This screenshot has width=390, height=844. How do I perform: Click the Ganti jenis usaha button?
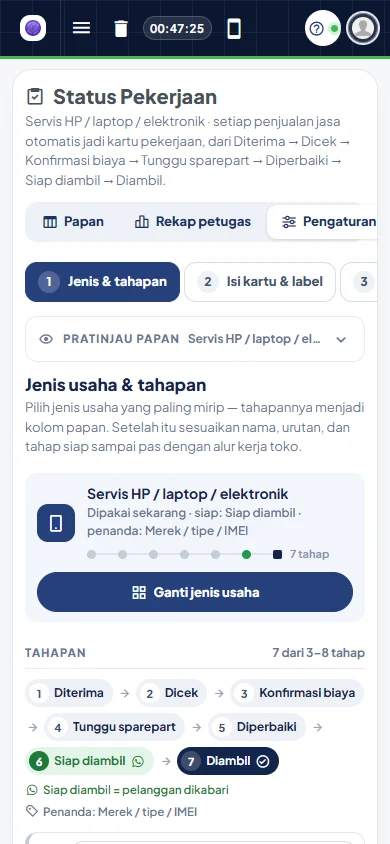coord(195,592)
